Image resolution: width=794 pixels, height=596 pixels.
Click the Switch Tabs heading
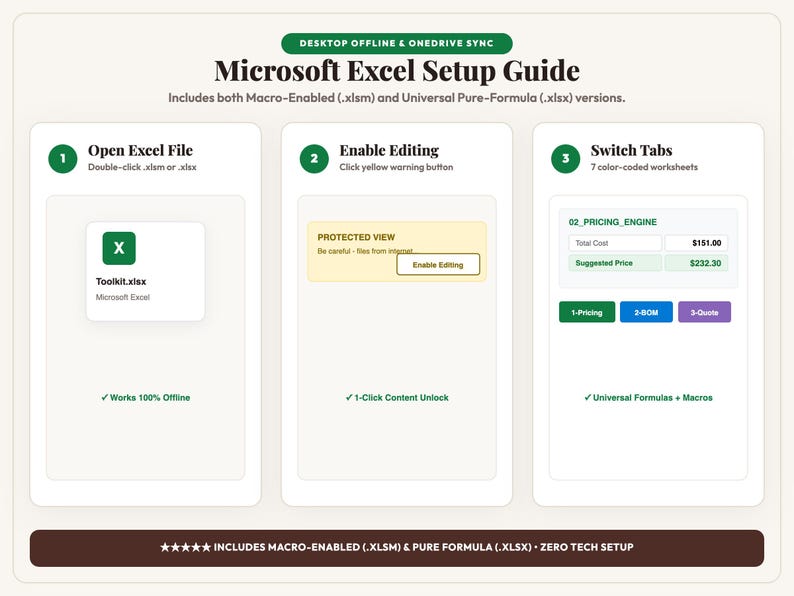[631, 150]
